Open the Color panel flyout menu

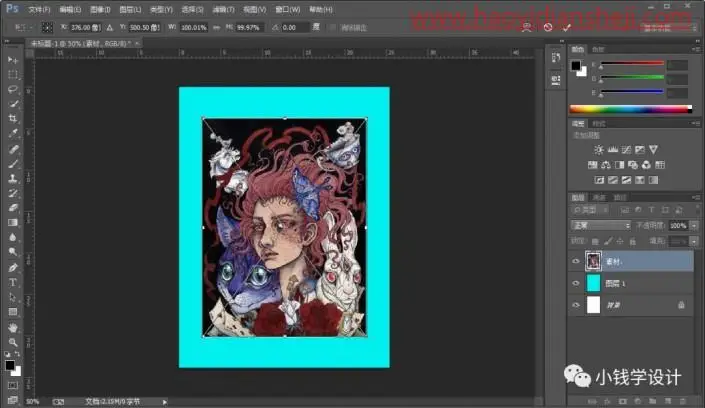[x=696, y=49]
